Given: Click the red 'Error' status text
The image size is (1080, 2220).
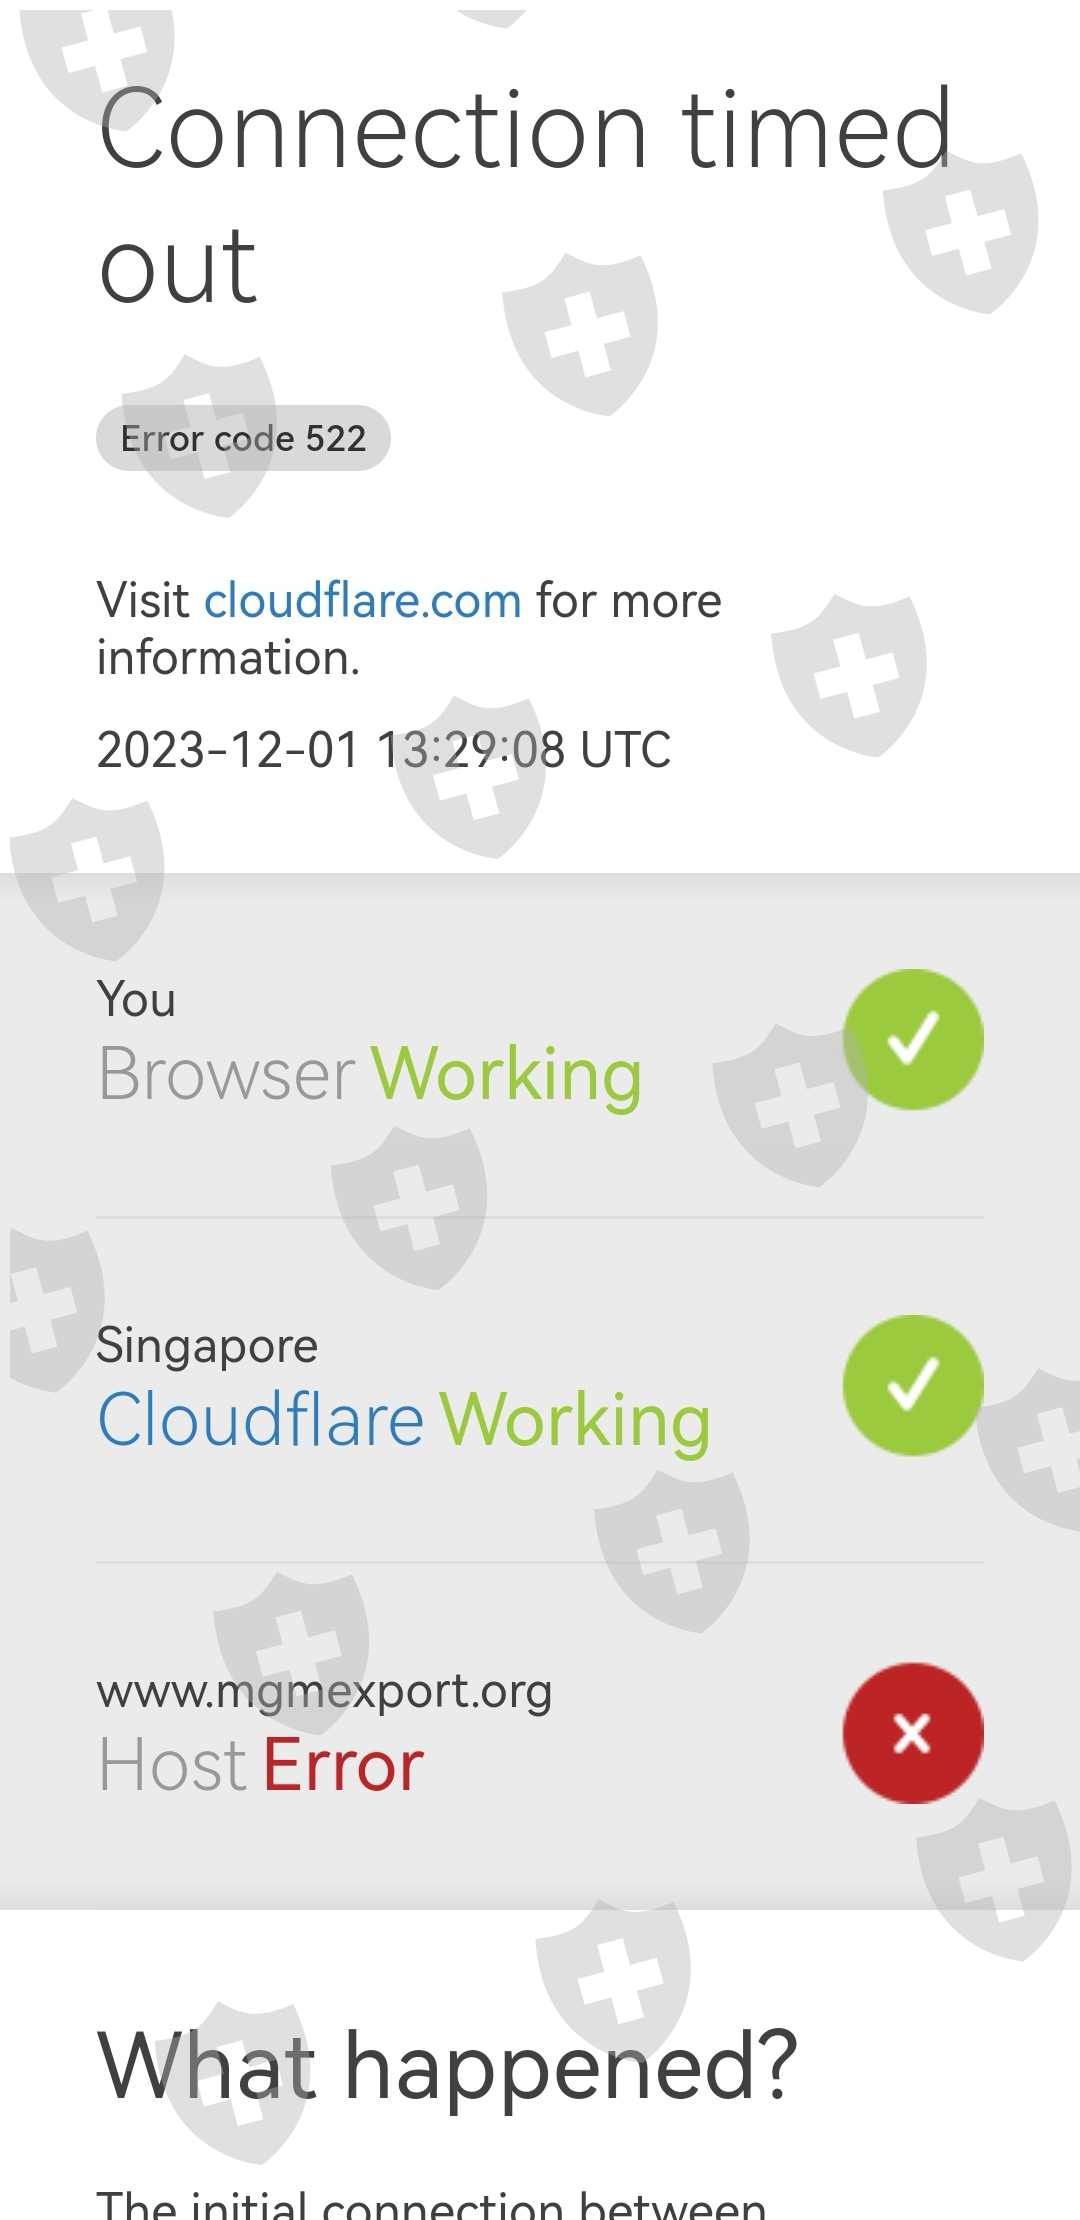Looking at the screenshot, I should (344, 1766).
